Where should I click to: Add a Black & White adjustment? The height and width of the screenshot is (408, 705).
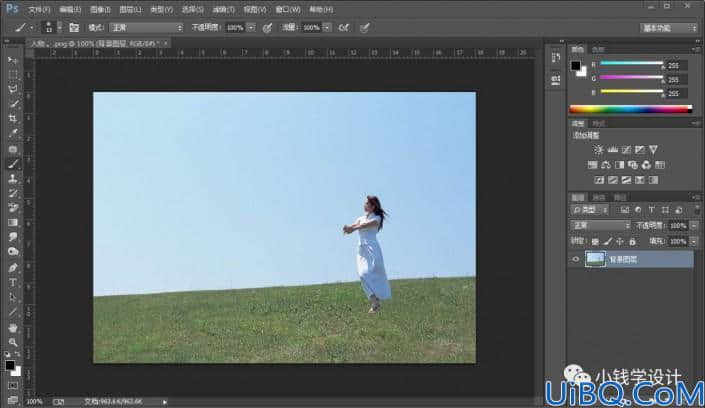(620, 165)
